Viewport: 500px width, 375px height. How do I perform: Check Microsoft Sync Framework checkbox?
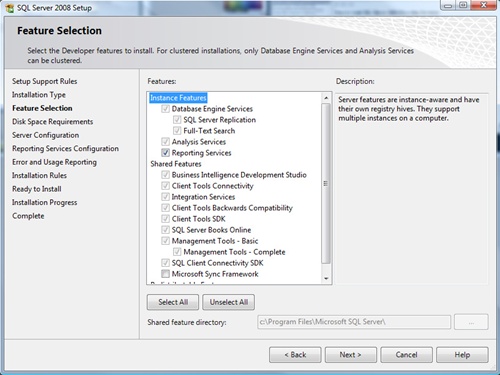tap(165, 274)
